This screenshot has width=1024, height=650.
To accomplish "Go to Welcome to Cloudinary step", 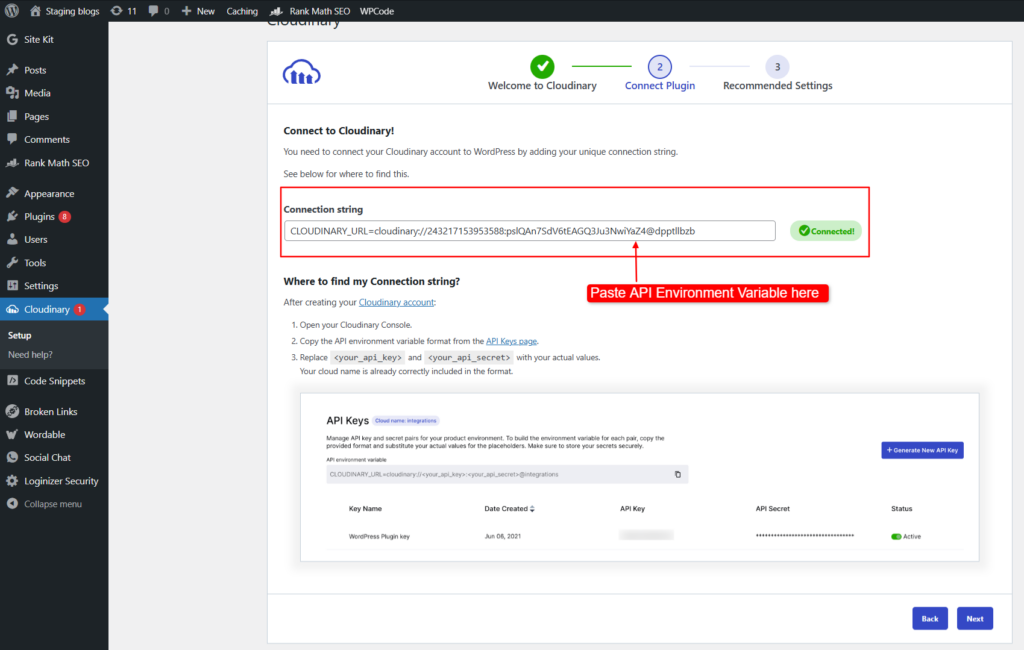I will point(542,73).
